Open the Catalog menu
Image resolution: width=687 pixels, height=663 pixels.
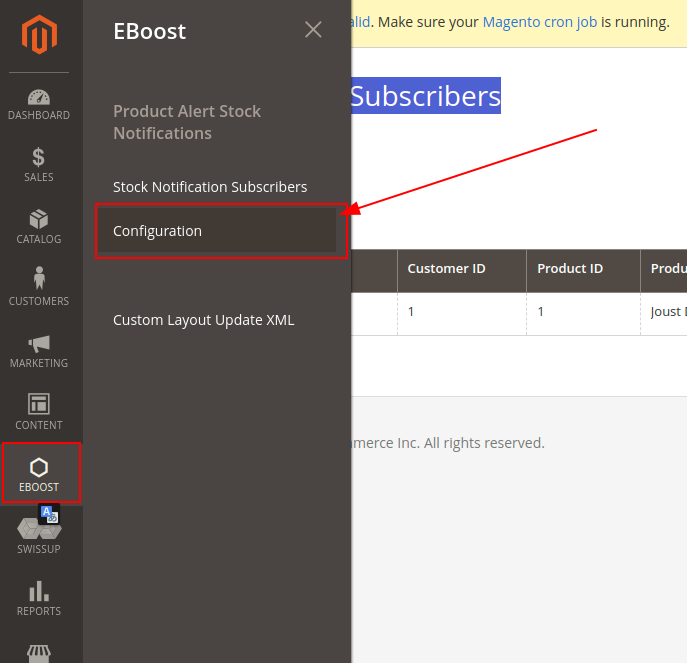click(40, 228)
